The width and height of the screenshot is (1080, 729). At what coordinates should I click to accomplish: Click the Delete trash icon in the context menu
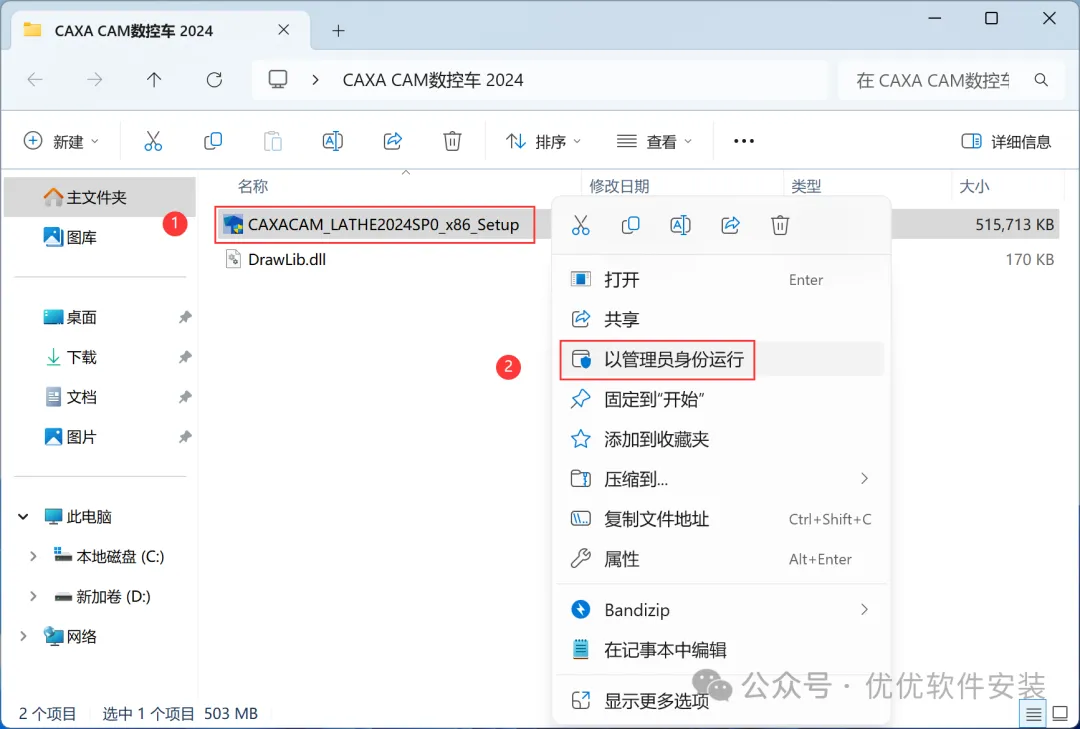point(780,225)
